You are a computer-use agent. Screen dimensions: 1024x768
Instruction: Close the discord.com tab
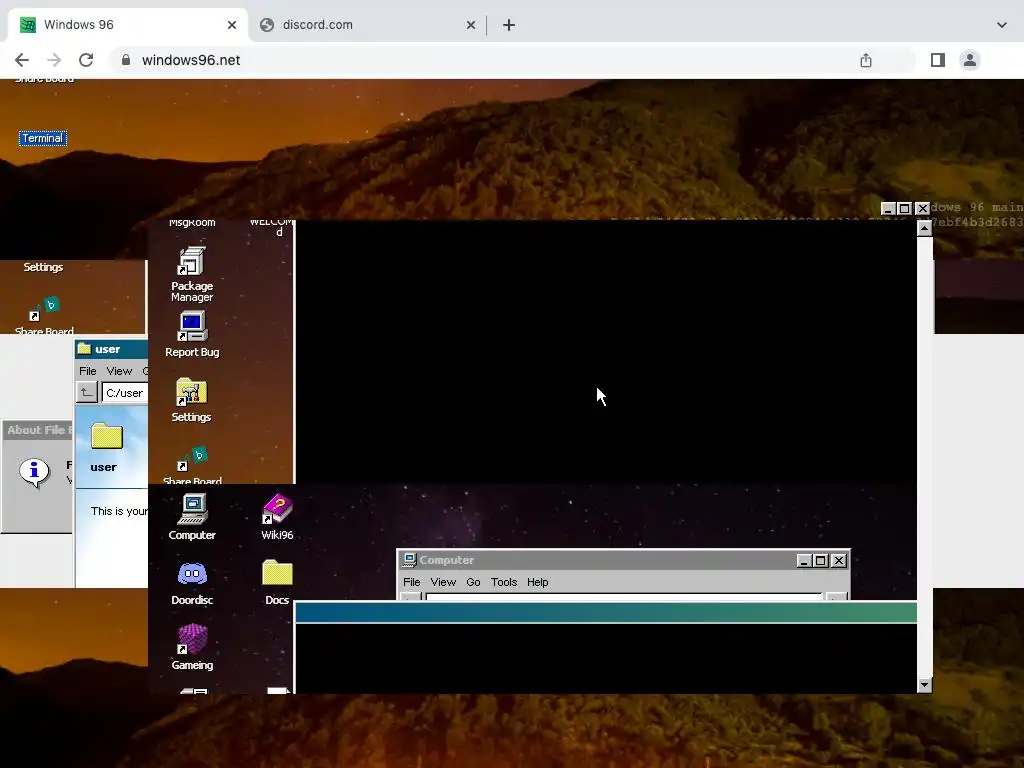click(x=471, y=25)
